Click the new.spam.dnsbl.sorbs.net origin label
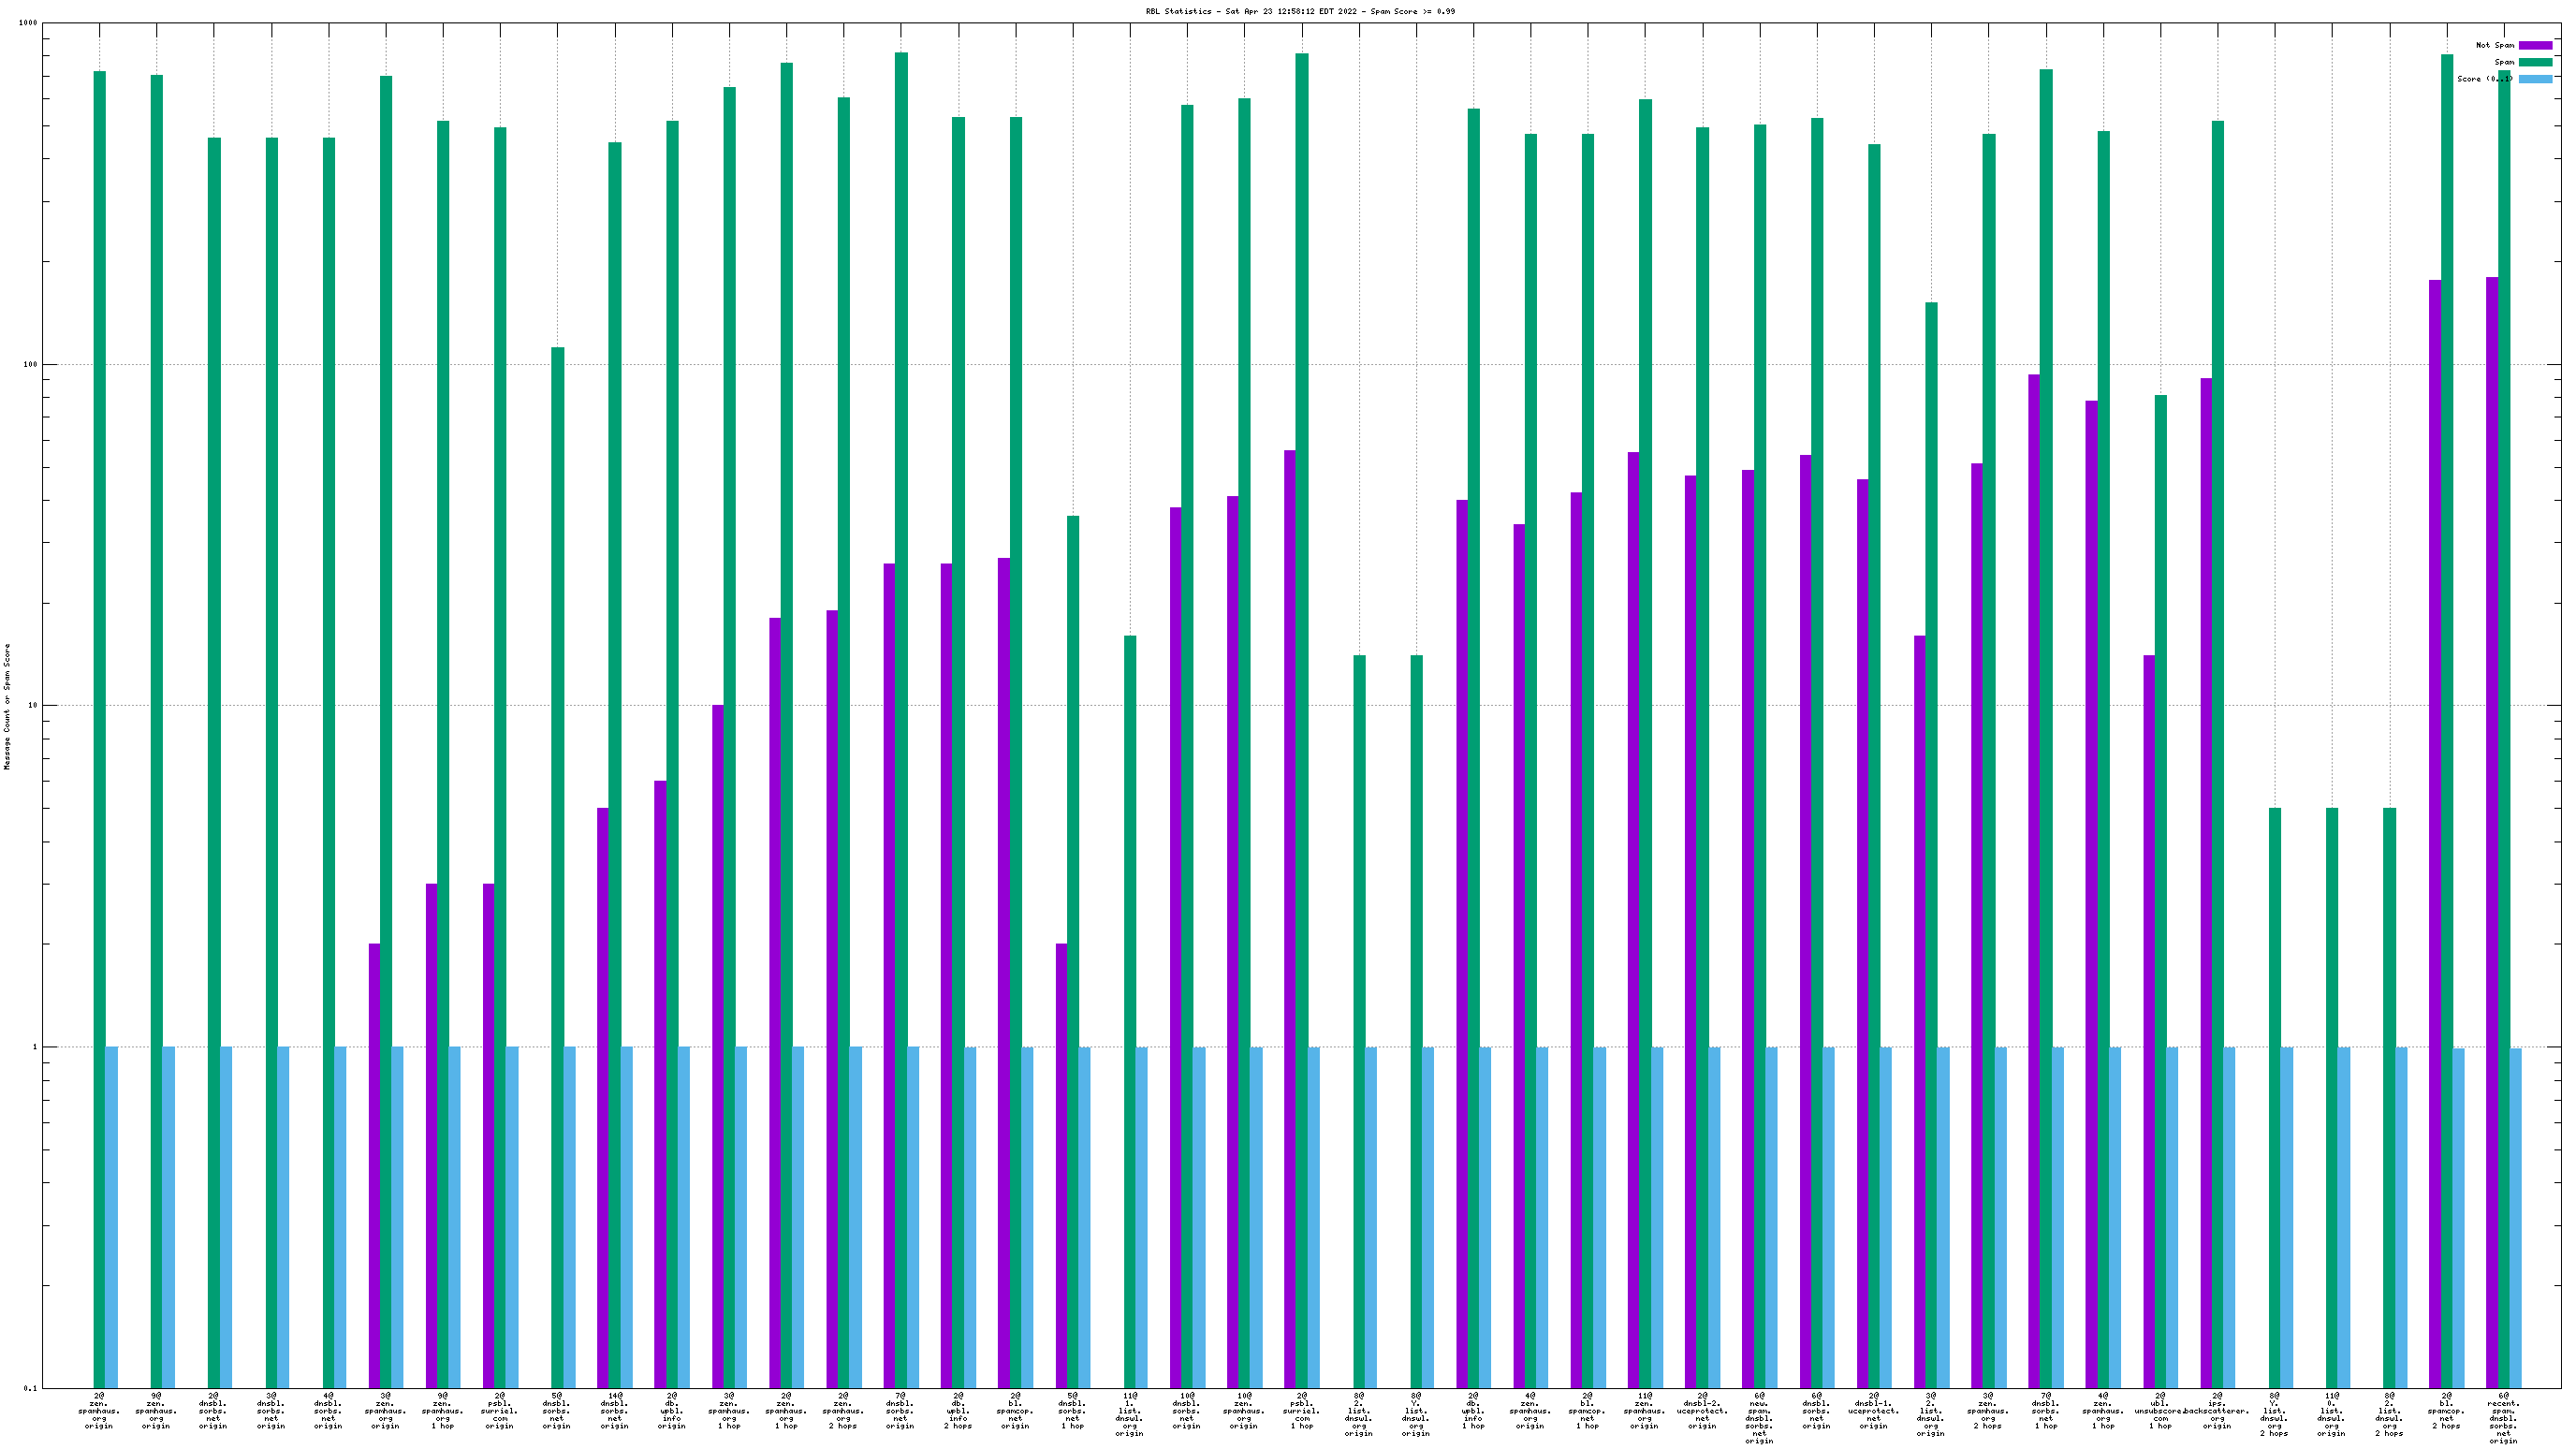The width and height of the screenshot is (2576, 1449). (1759, 1417)
